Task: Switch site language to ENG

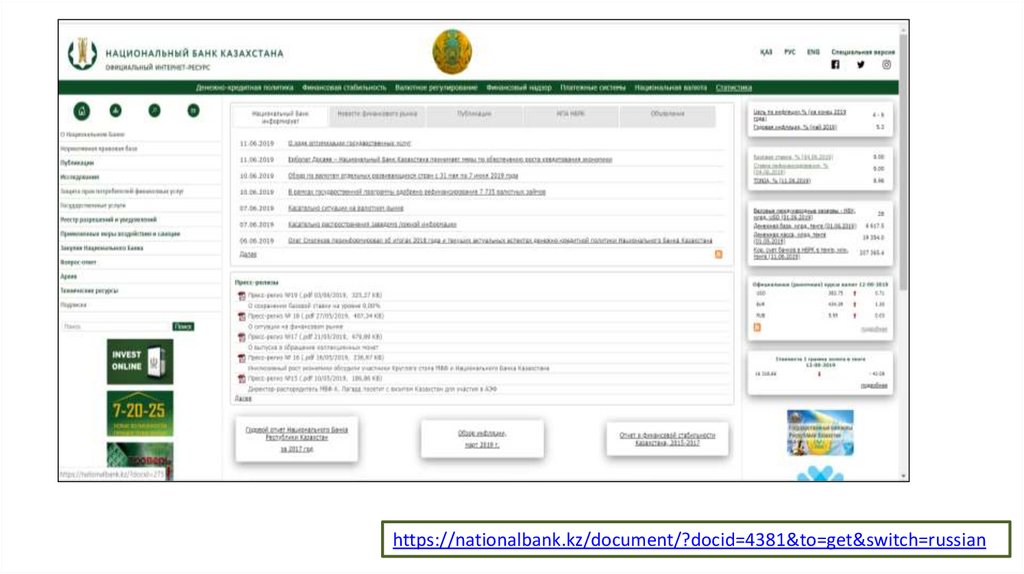Action: tap(813, 52)
